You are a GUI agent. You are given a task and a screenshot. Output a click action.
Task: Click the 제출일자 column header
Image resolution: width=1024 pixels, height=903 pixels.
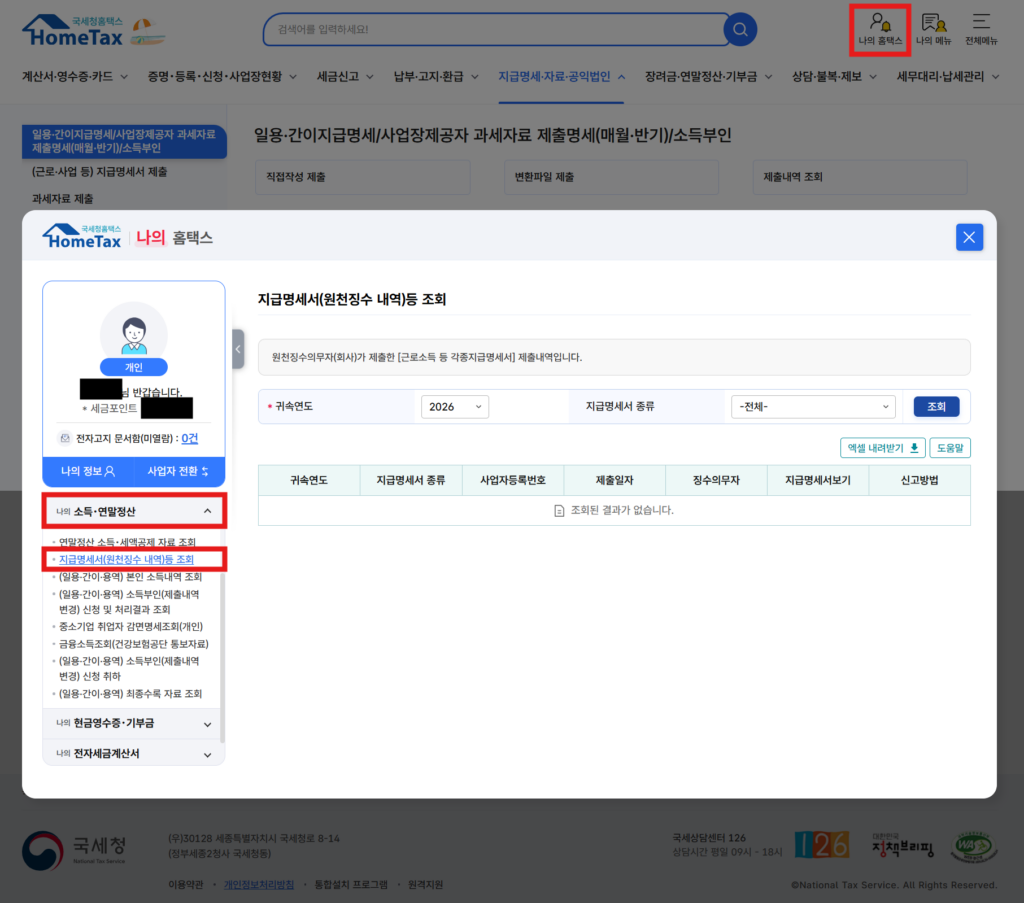615,480
